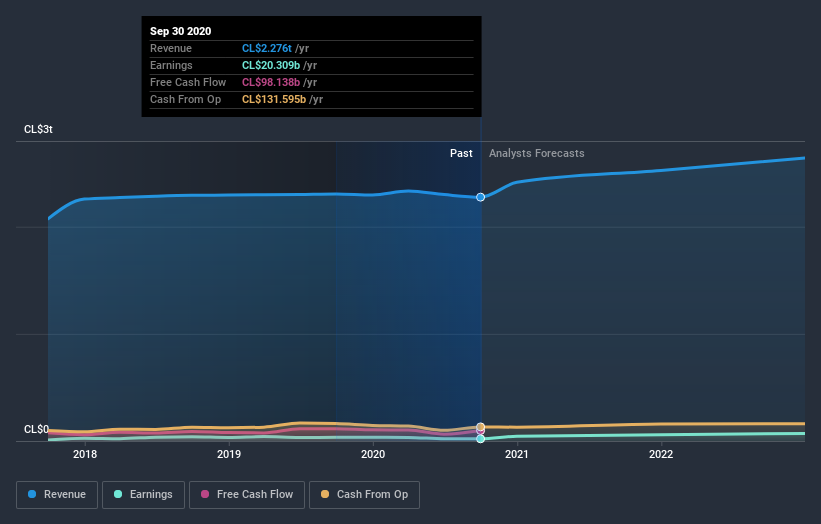Click the orange Cash From Op data point
Image resolution: width=821 pixels, height=524 pixels.
pyautogui.click(x=480, y=427)
